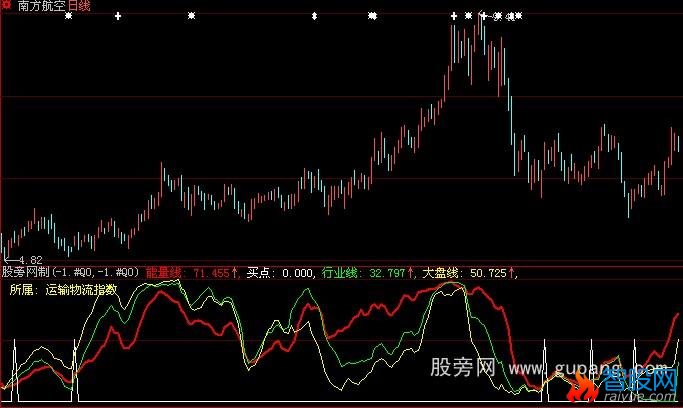Screen dimensions: 683x408
Task: Click the double-star info marker above the chart
Action: [x=372, y=16]
